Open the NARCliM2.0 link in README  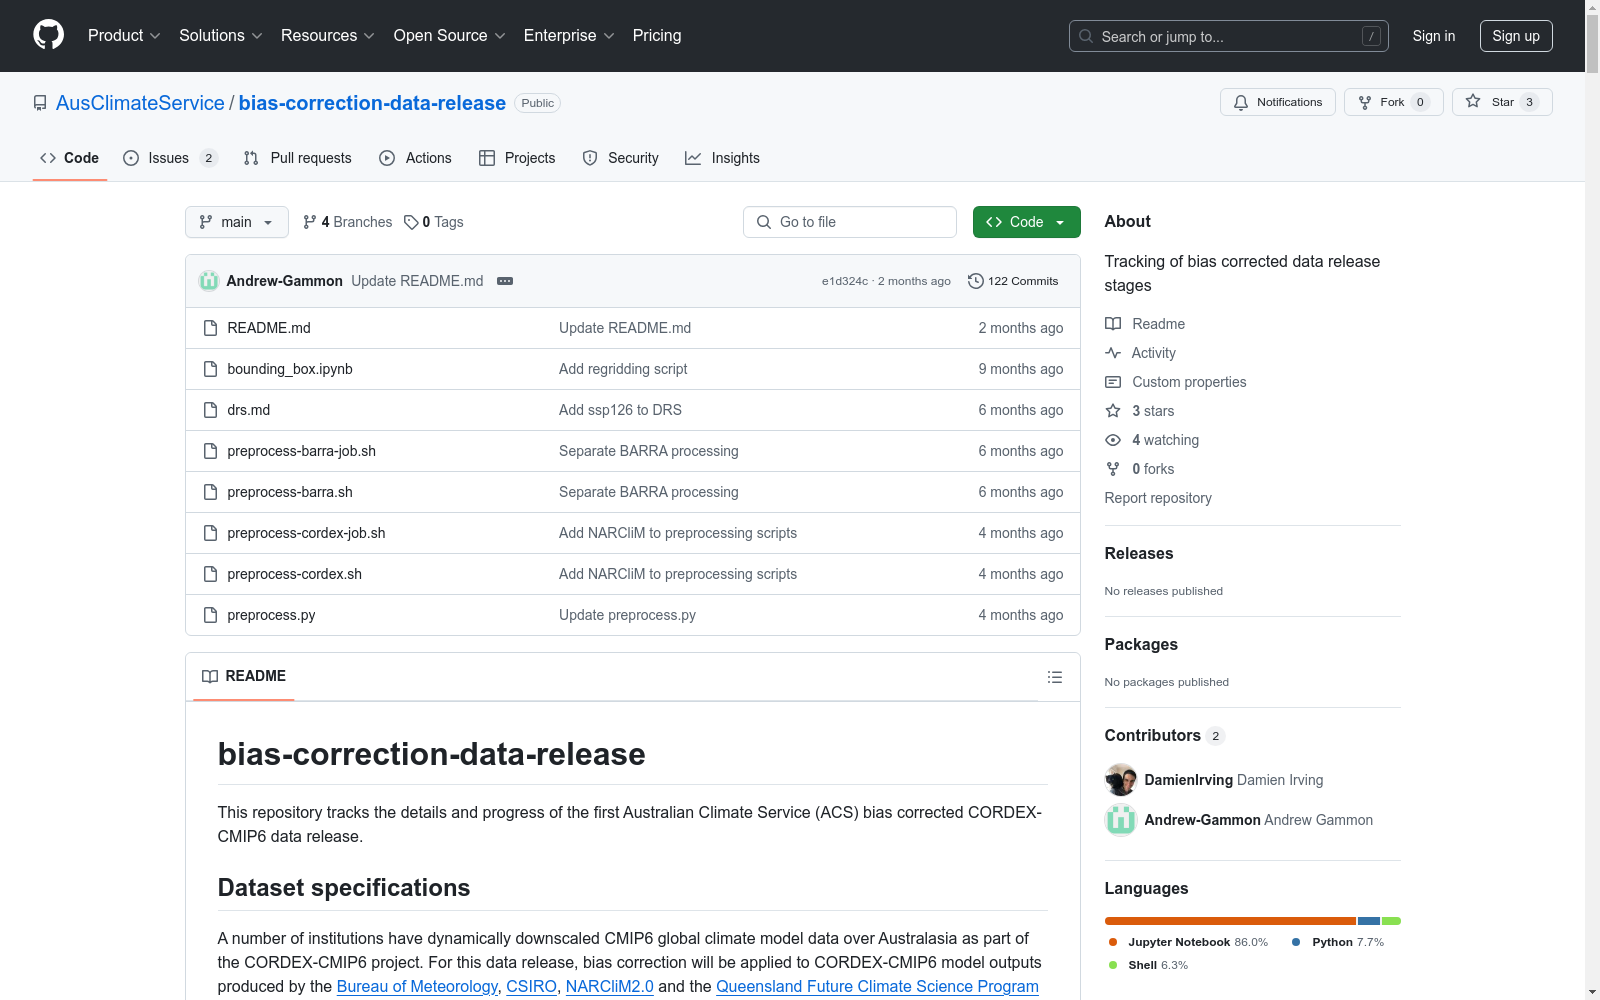point(609,986)
